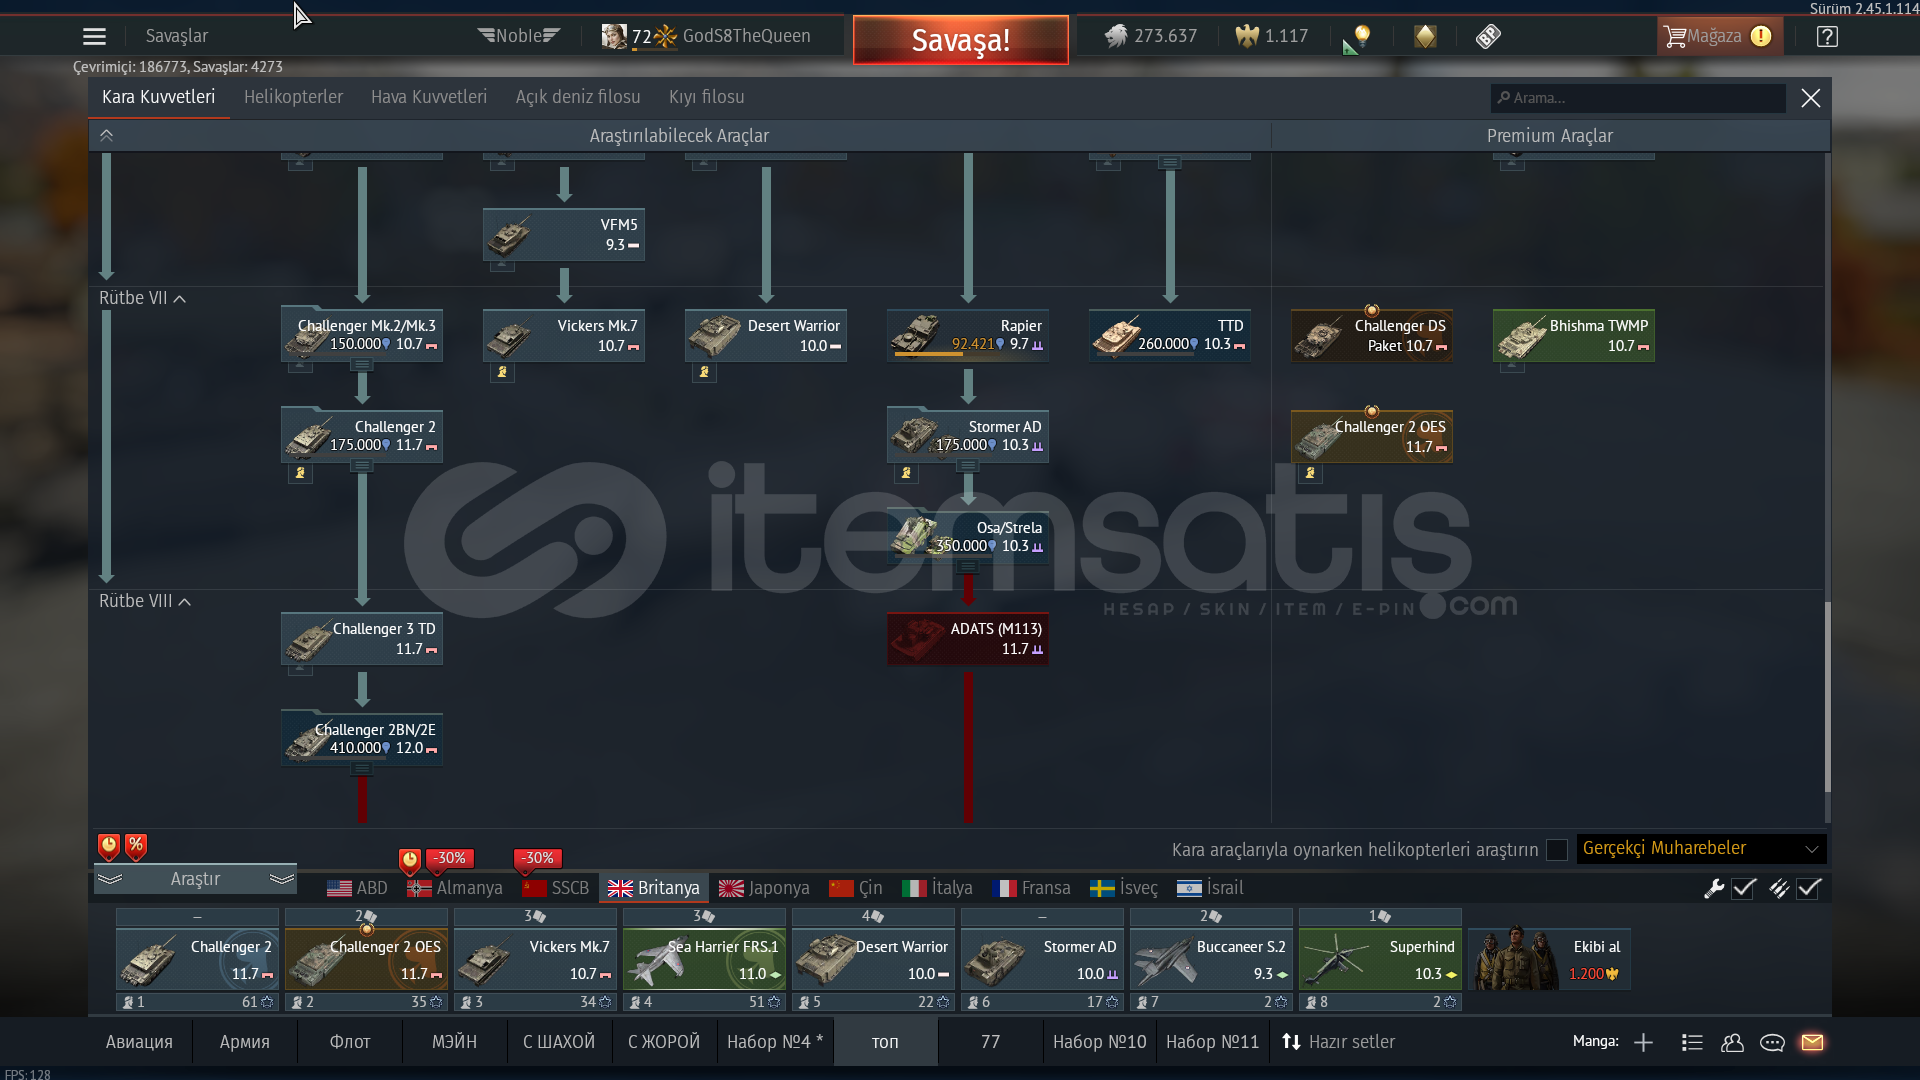Expand the Araştır panel left chevron
1920x1080 pixels.
(x=110, y=879)
